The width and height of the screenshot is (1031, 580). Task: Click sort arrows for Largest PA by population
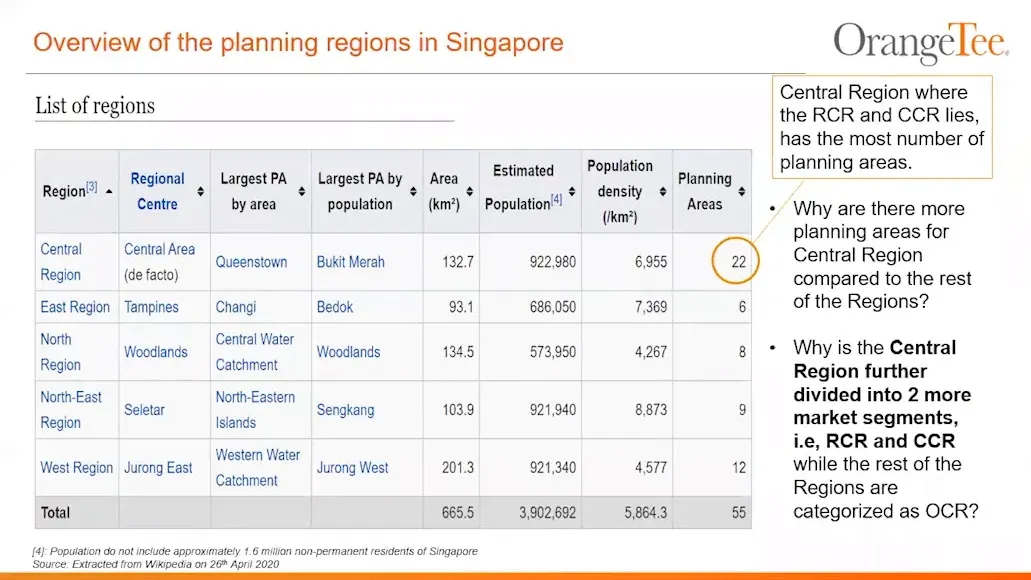412,191
